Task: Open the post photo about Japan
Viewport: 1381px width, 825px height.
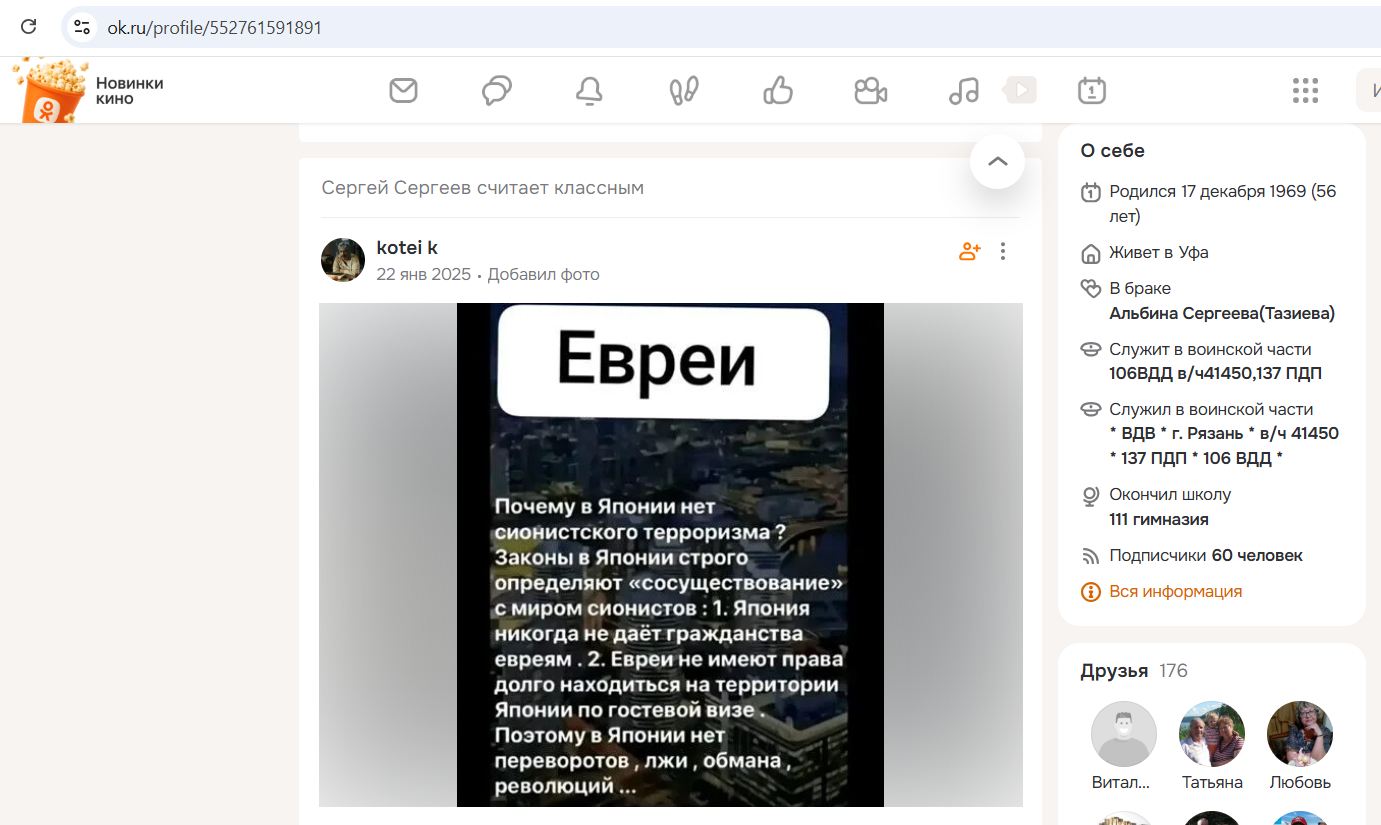Action: (x=670, y=555)
